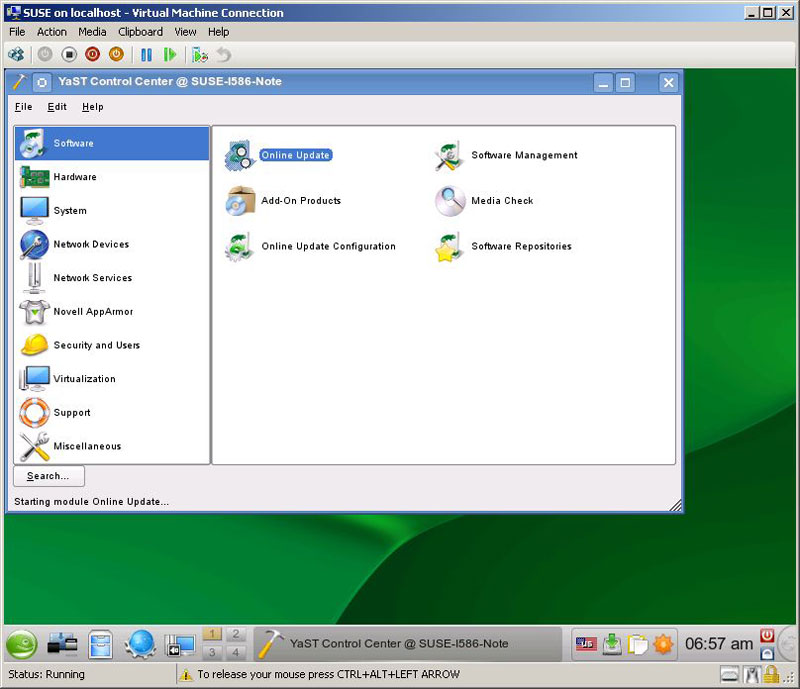Switch to virtual desktop 3
Screen dimensions: 800x689
(212, 652)
